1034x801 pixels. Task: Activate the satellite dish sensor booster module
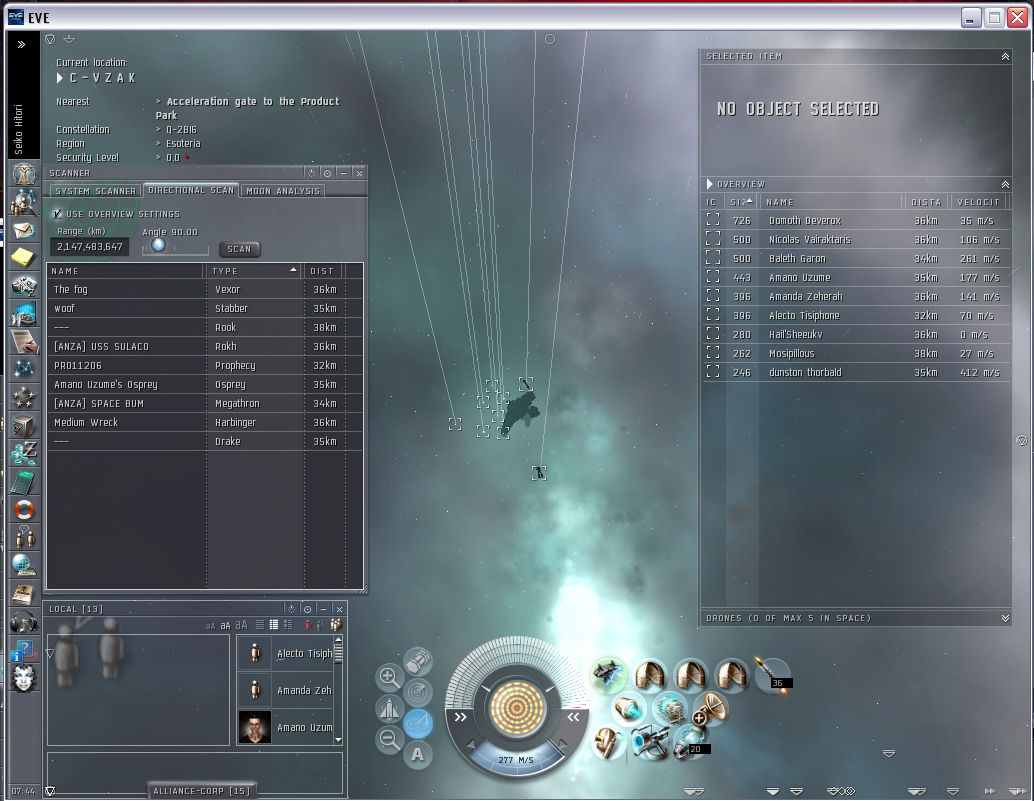click(x=711, y=708)
